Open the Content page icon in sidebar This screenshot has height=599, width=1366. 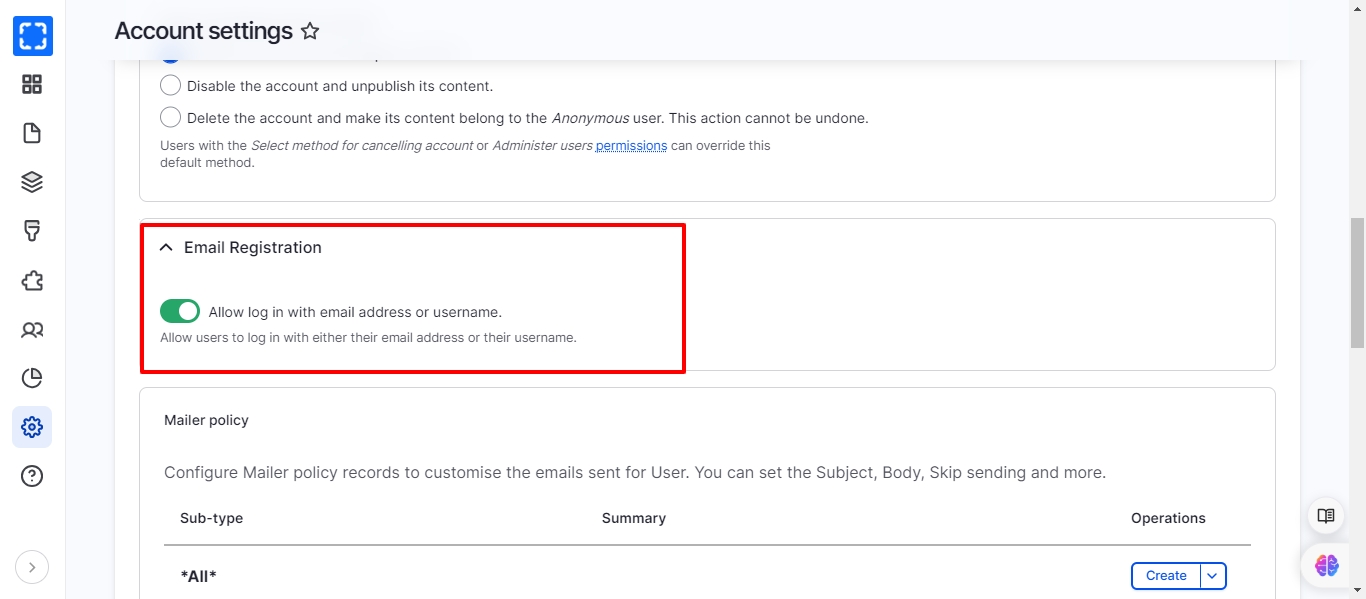tap(32, 133)
